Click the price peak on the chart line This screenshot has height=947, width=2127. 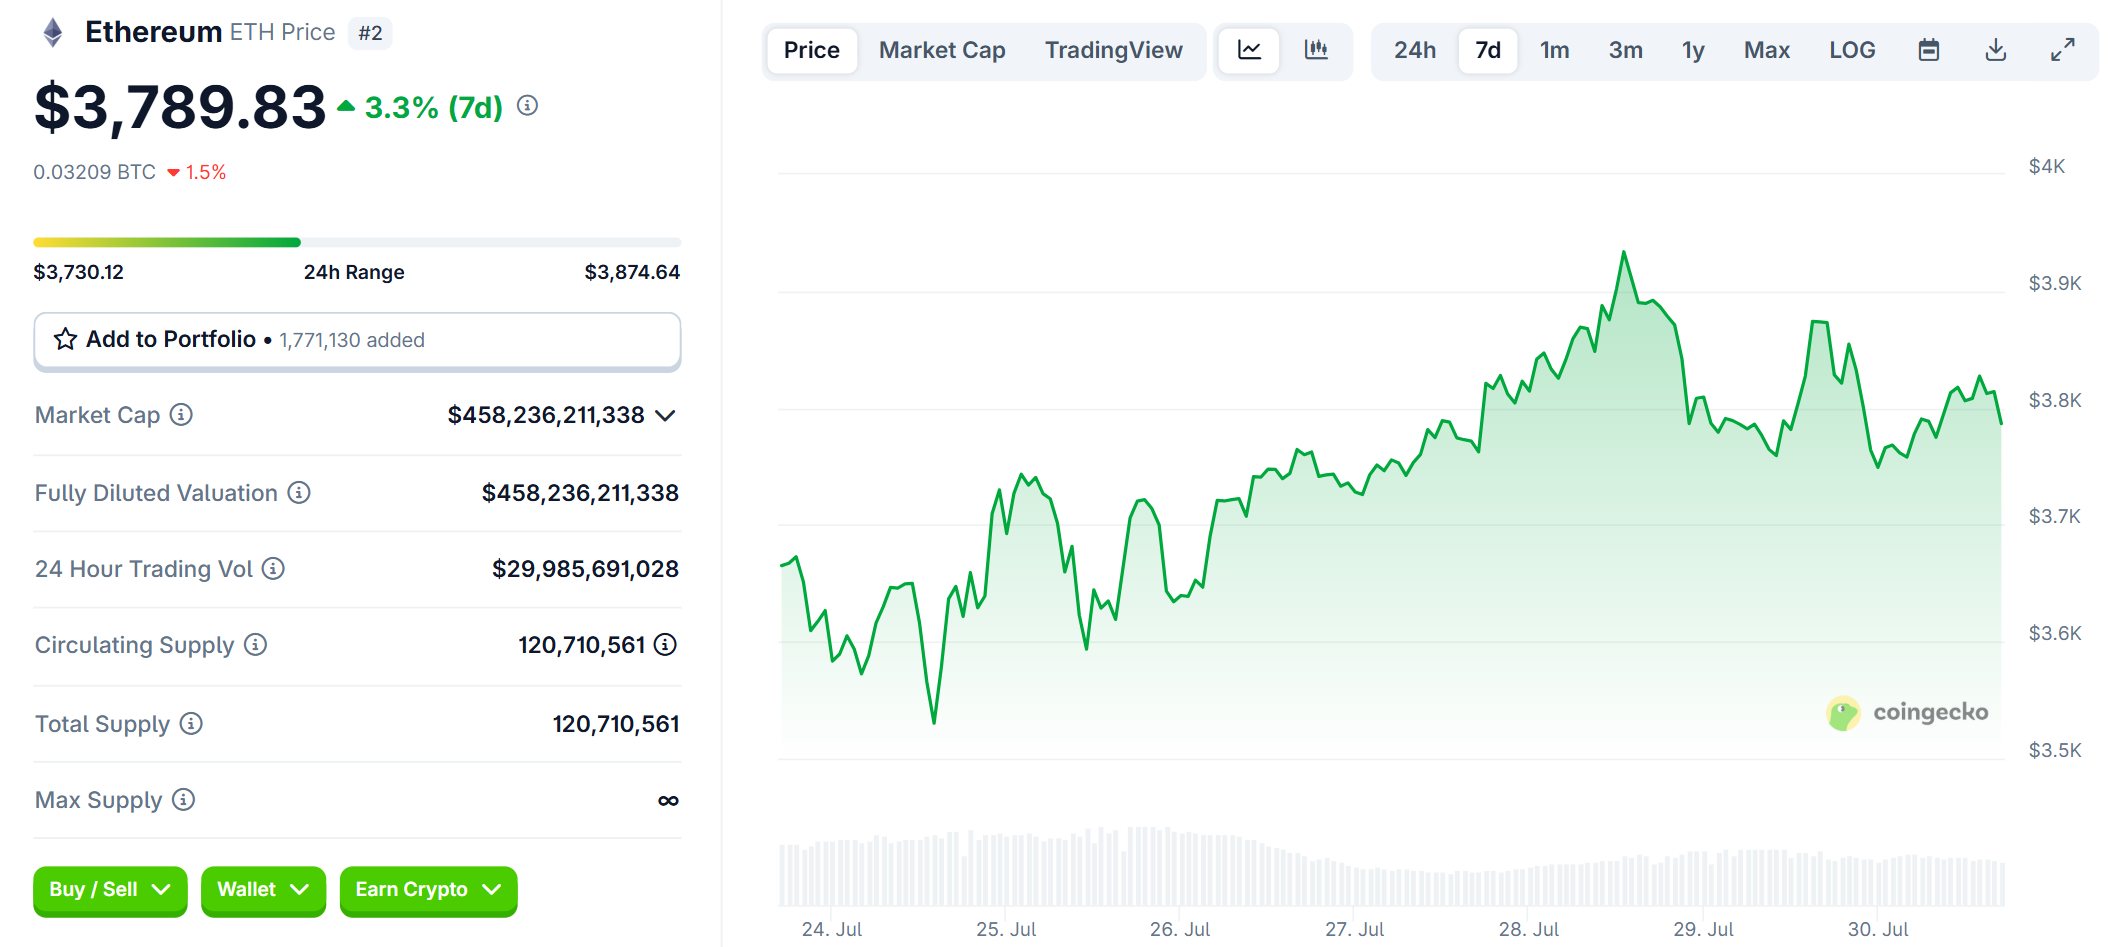(x=1623, y=253)
